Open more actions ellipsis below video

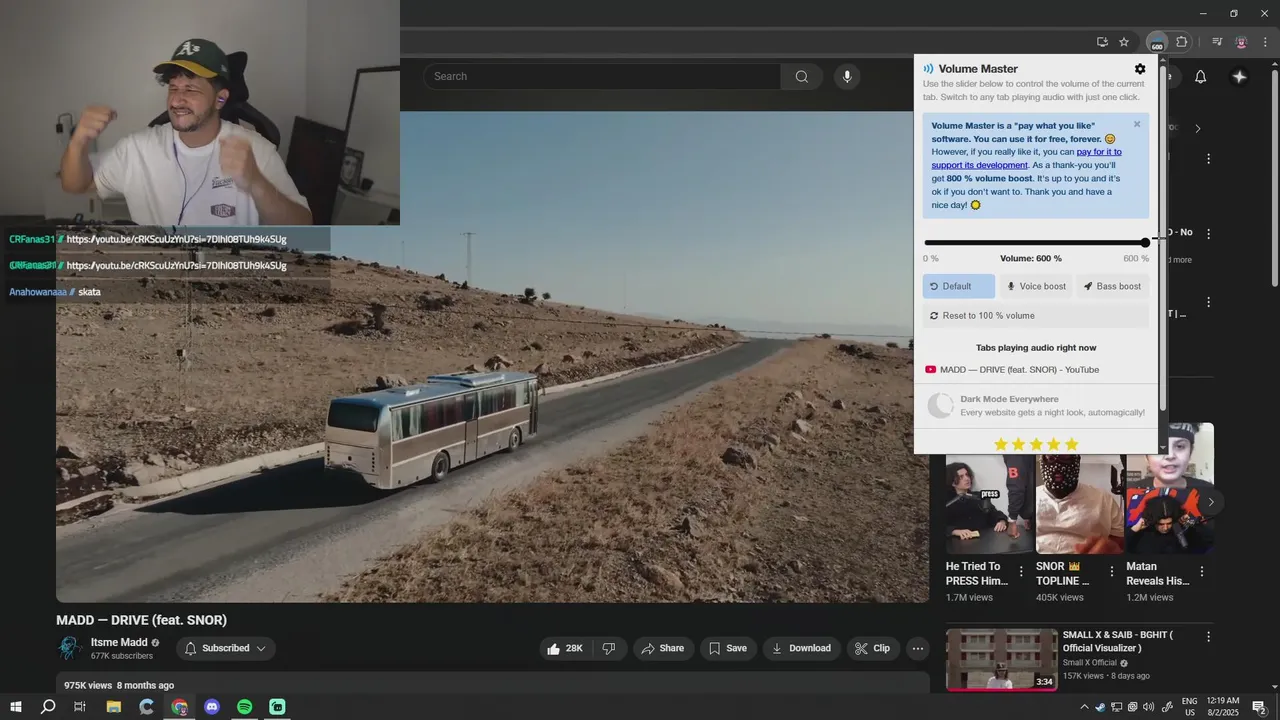click(x=917, y=648)
